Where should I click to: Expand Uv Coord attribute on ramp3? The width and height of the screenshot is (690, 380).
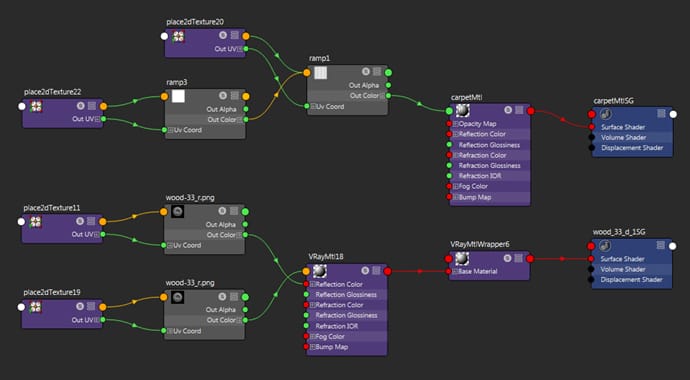pyautogui.click(x=170, y=130)
